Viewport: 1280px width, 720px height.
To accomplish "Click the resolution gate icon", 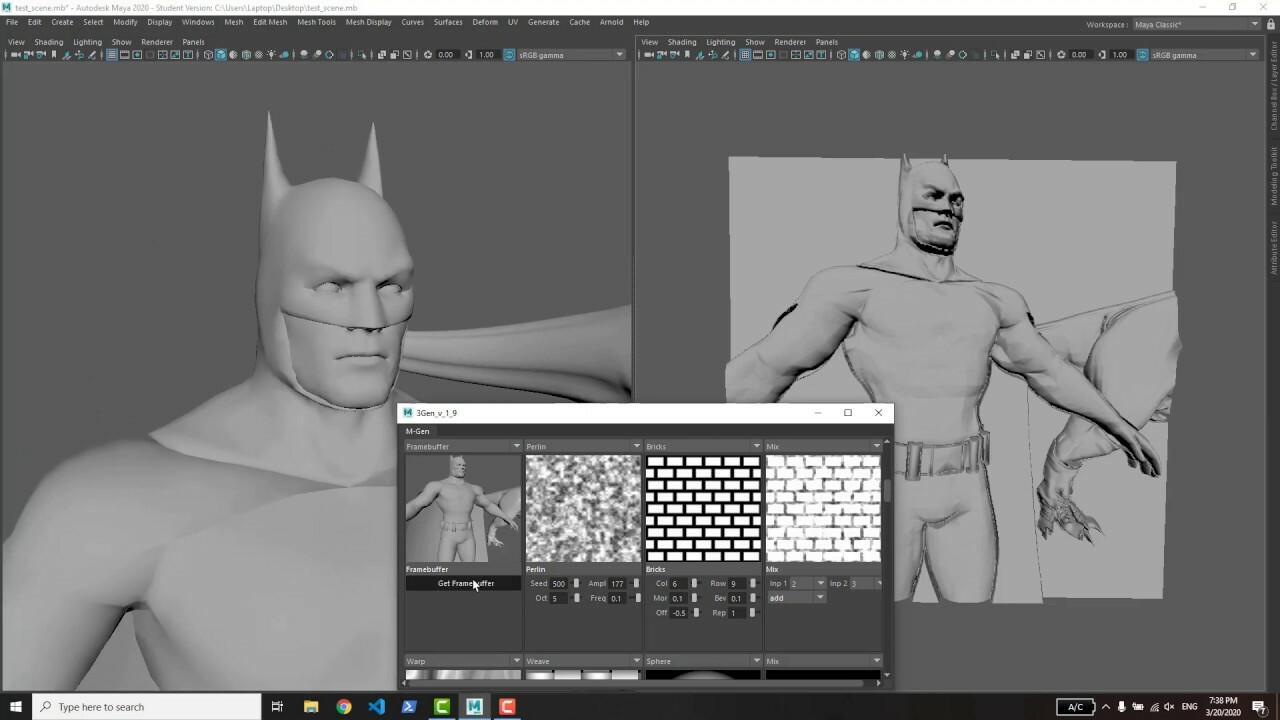I will point(137,55).
